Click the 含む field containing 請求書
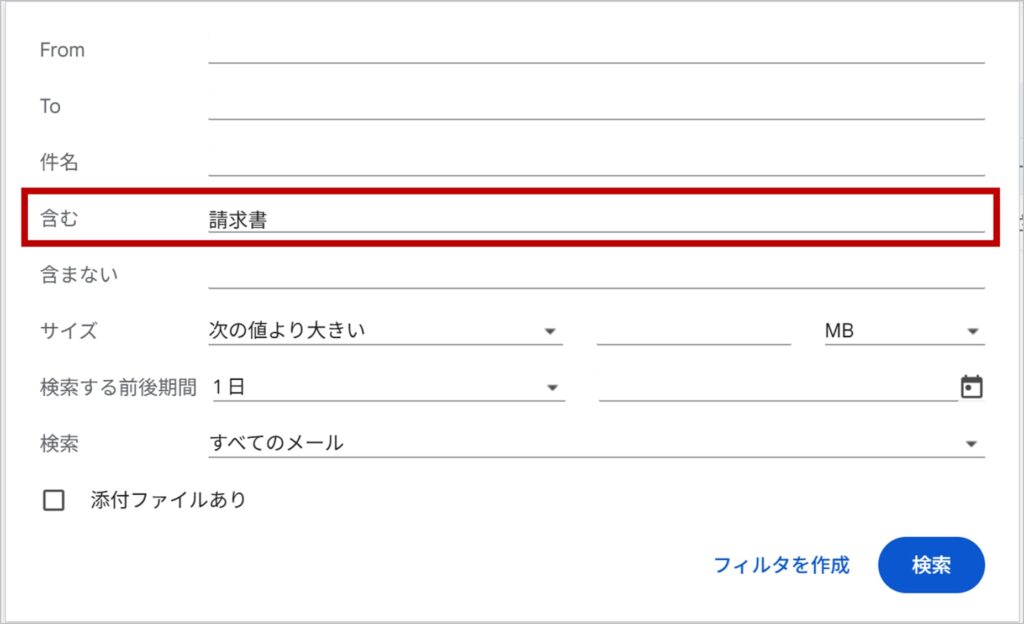The width and height of the screenshot is (1024, 624). pyautogui.click(x=596, y=220)
